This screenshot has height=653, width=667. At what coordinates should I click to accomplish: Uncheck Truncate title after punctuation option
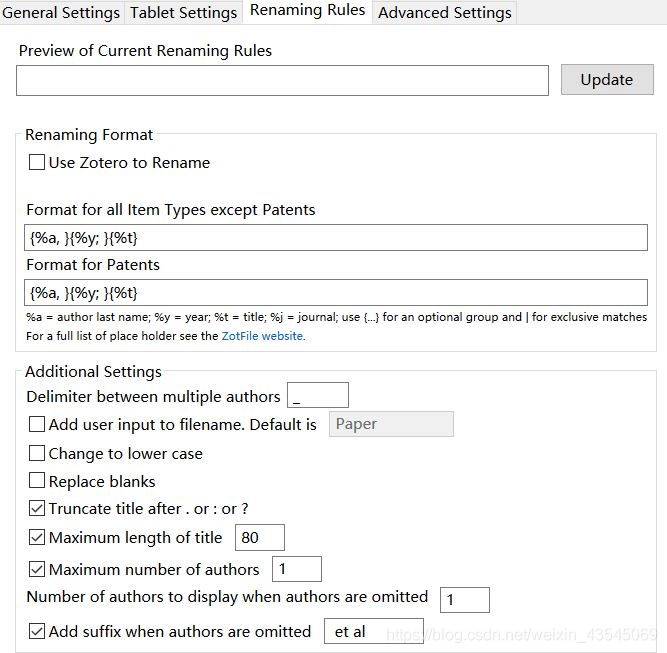(37, 508)
